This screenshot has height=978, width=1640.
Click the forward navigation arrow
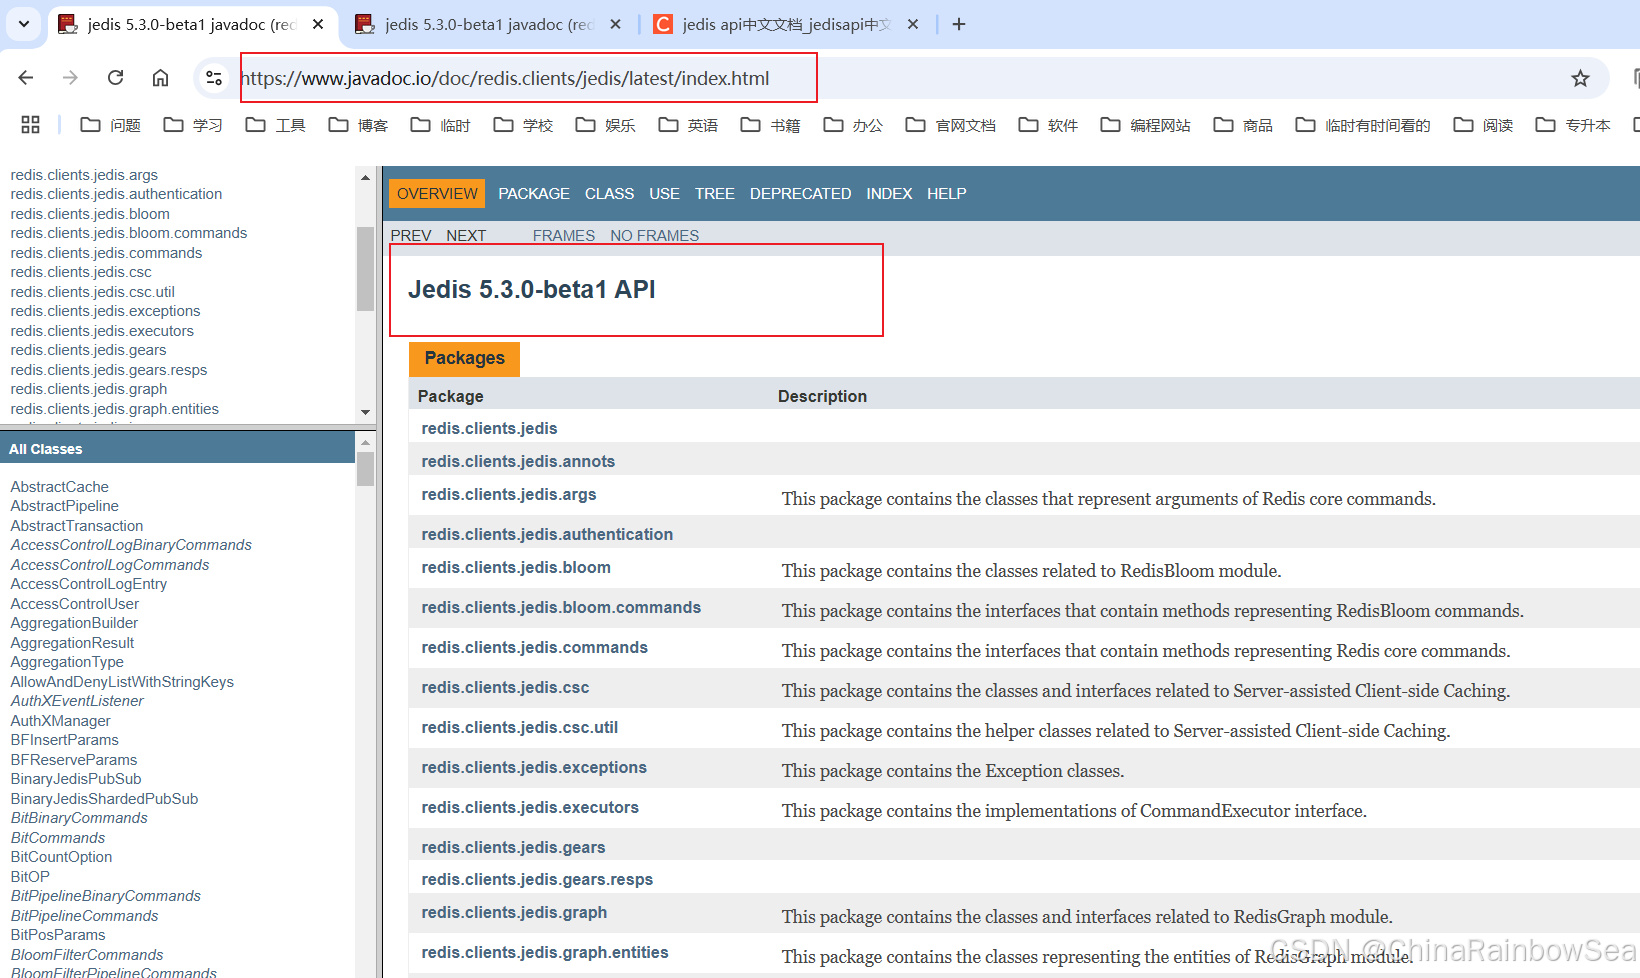point(68,77)
